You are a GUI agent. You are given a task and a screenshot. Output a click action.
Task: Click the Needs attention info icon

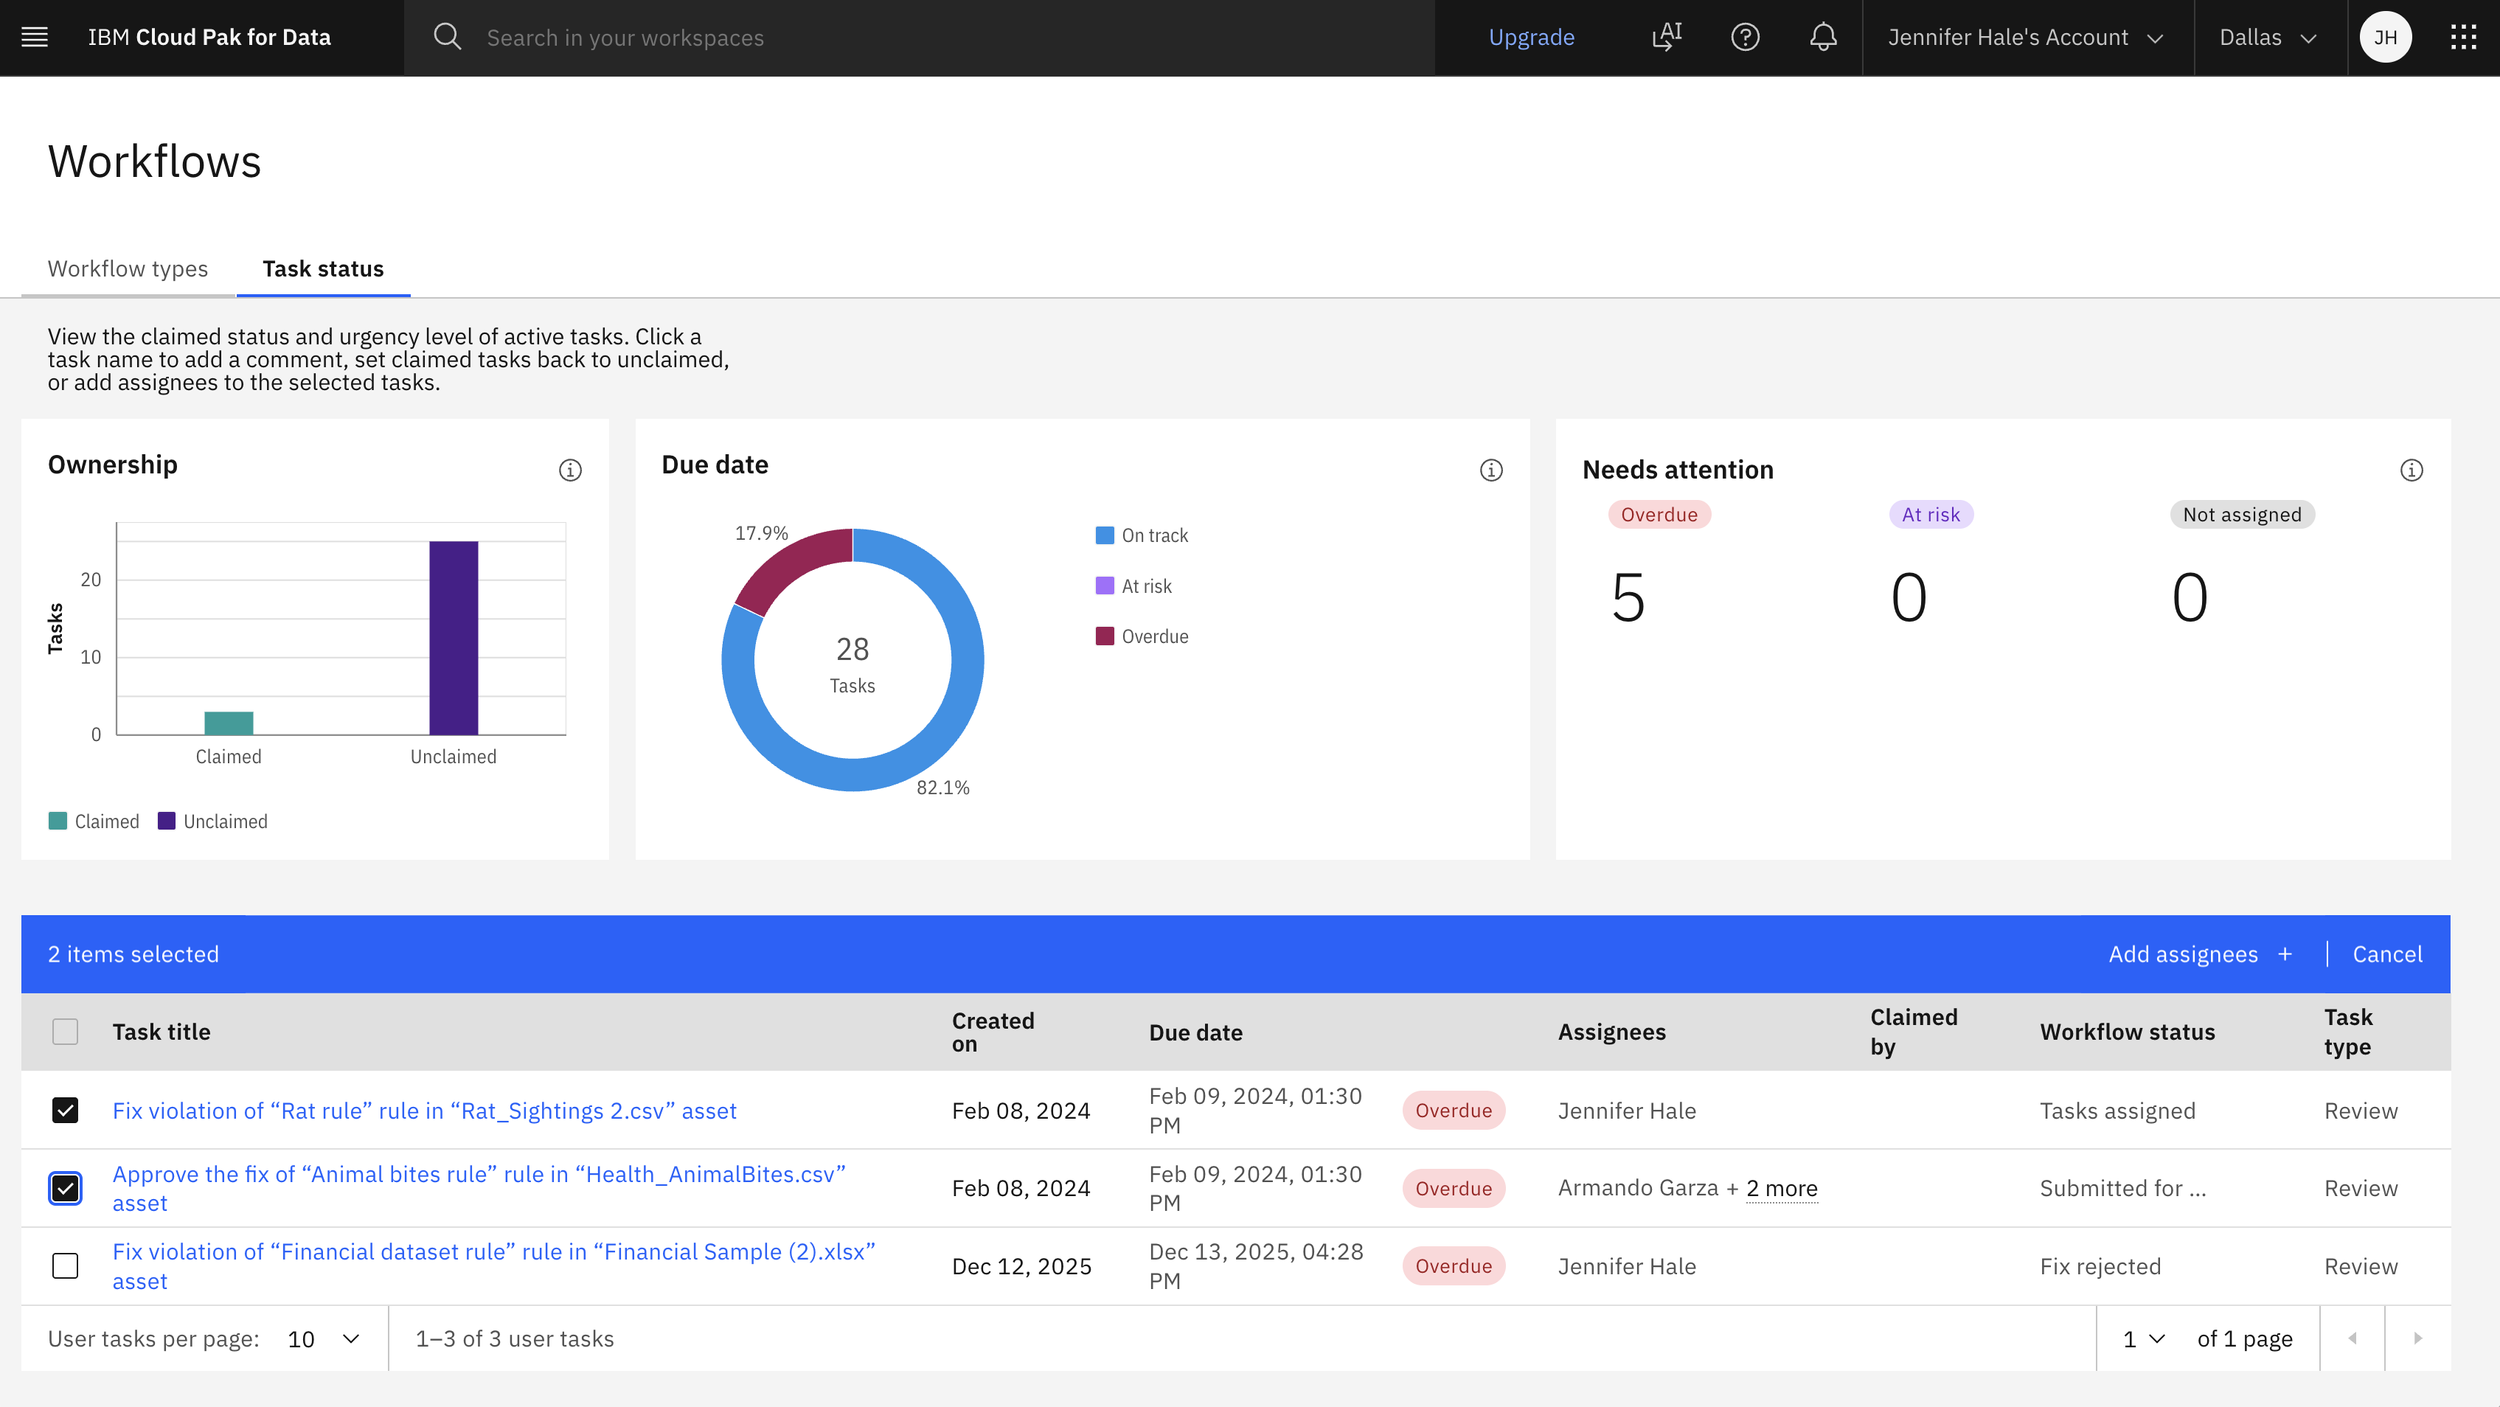(x=2411, y=470)
